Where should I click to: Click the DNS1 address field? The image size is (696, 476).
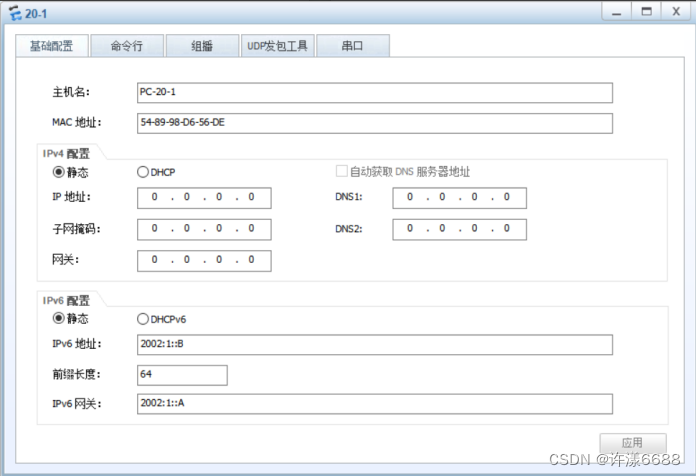459,198
